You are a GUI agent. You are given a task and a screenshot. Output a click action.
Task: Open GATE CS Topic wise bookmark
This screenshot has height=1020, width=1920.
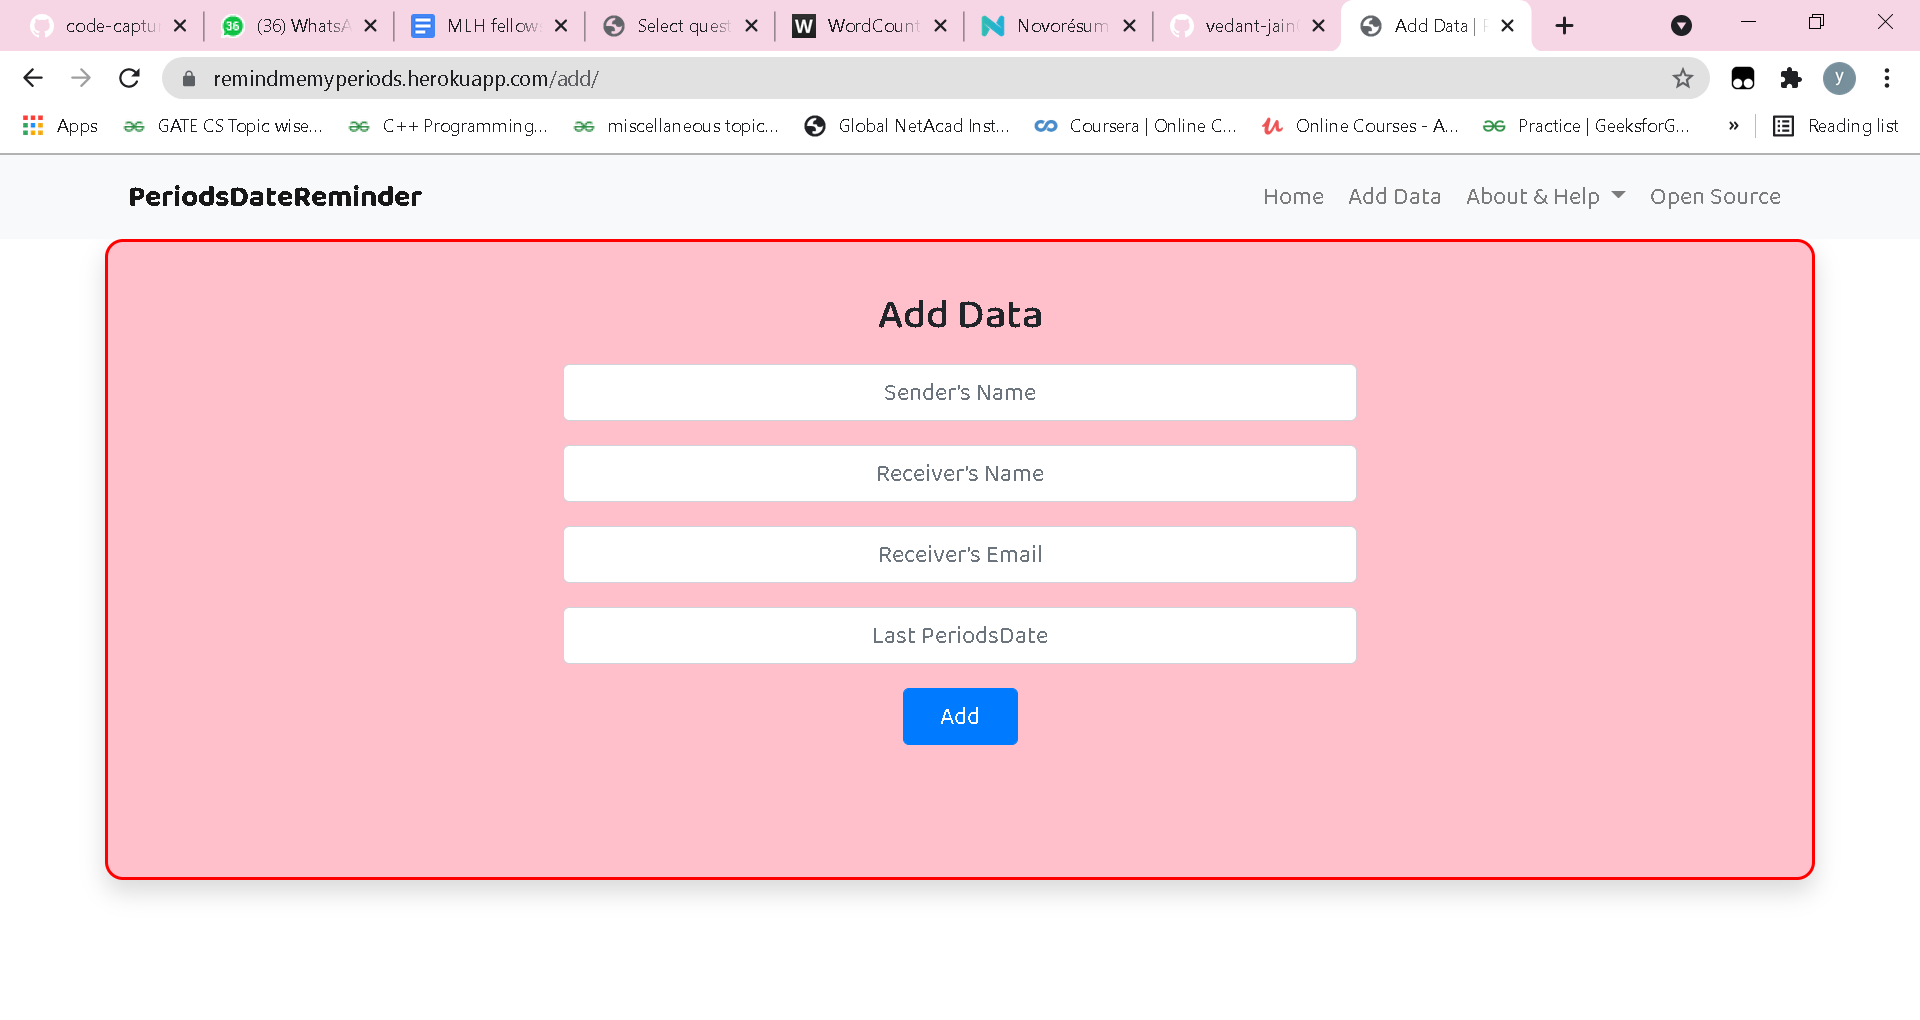pyautogui.click(x=223, y=126)
